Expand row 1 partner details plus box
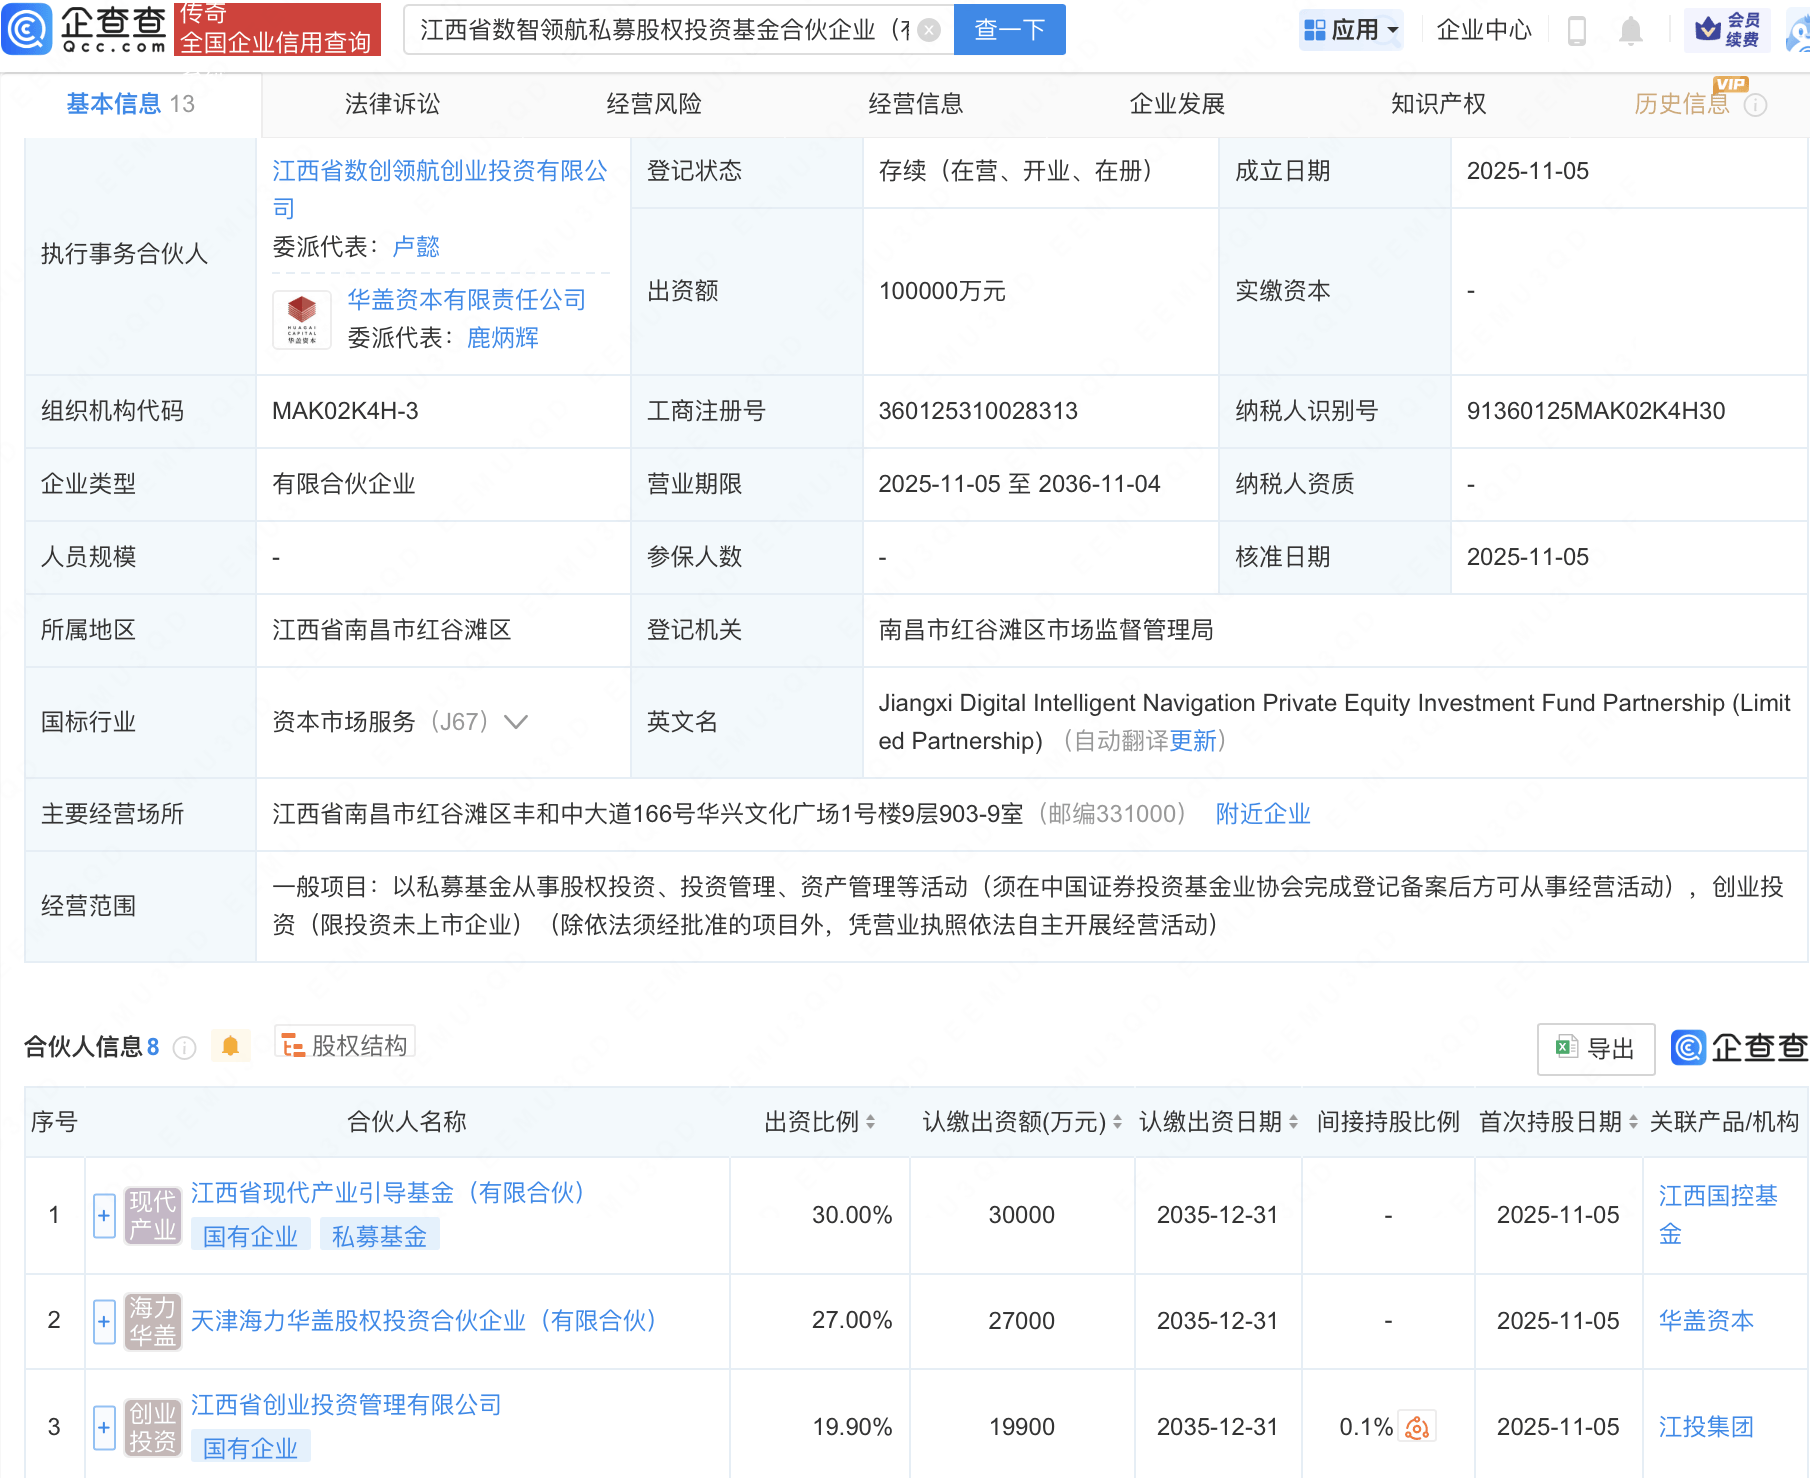 (x=104, y=1216)
